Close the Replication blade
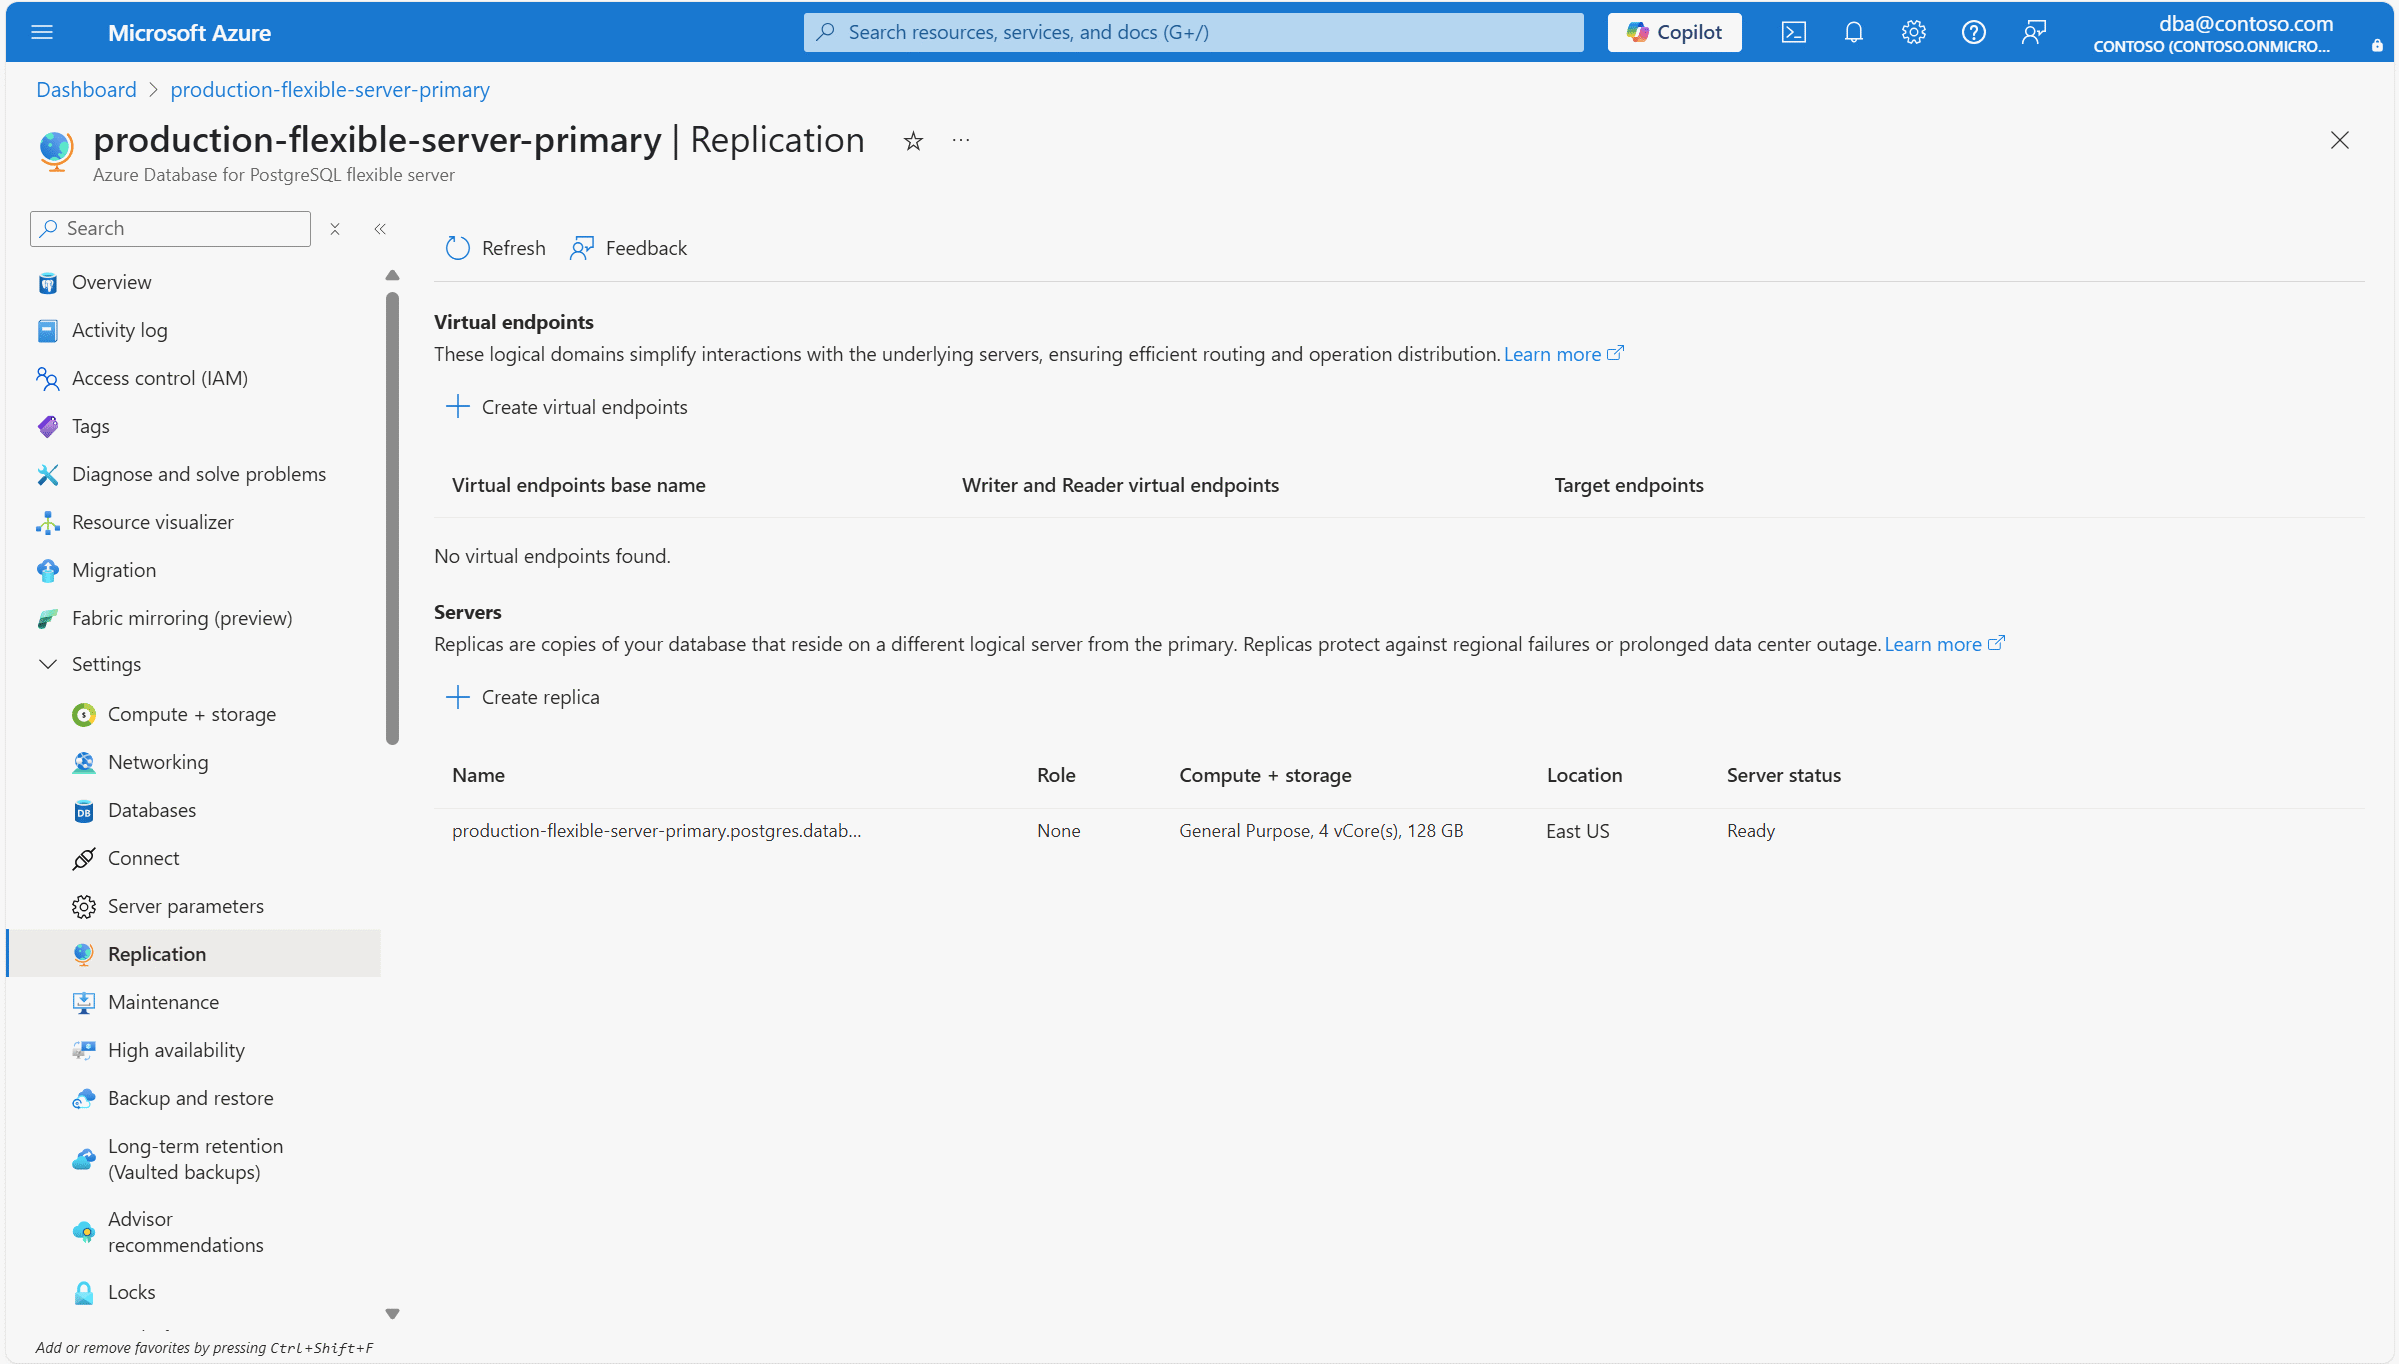Screen dimensions: 2399x1364 point(2340,140)
